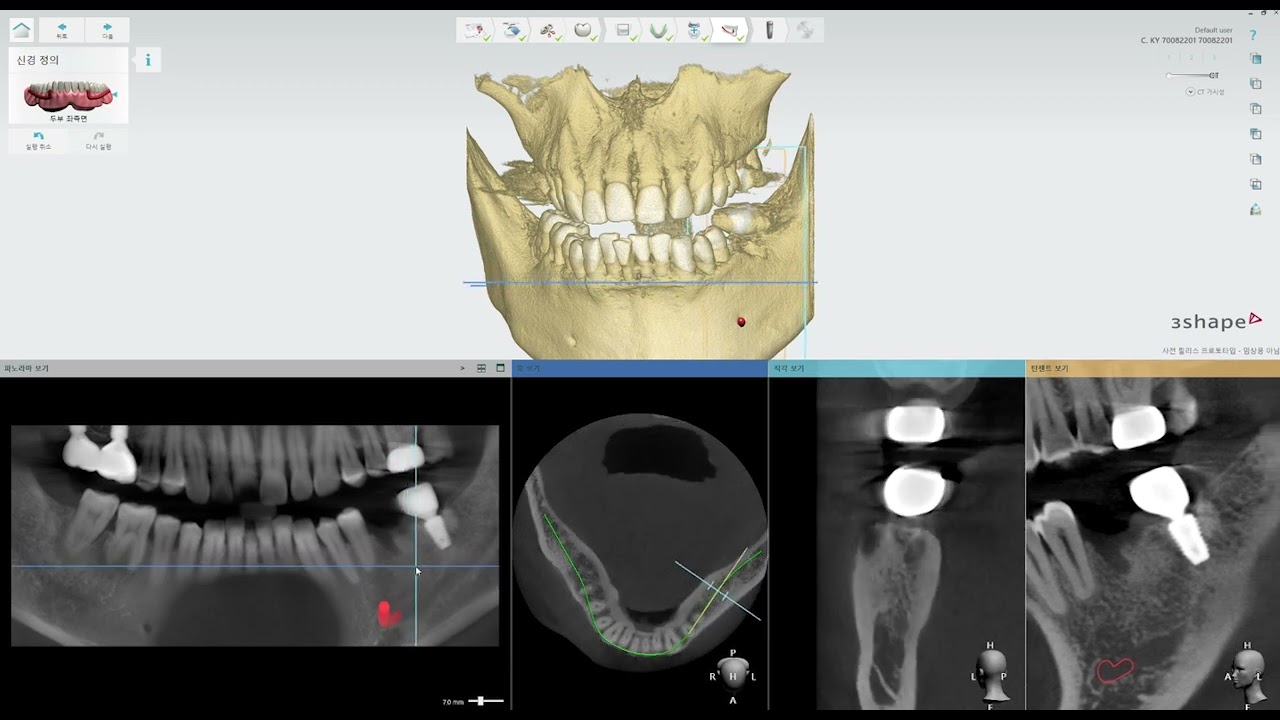
Task: Click the next arrow step button
Action: coord(107,30)
